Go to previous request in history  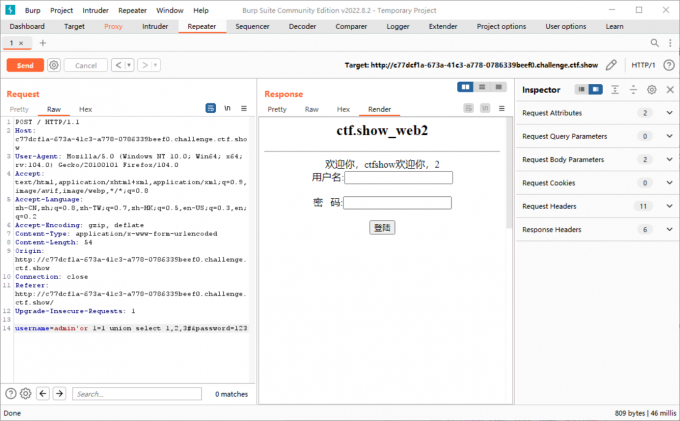(118, 65)
